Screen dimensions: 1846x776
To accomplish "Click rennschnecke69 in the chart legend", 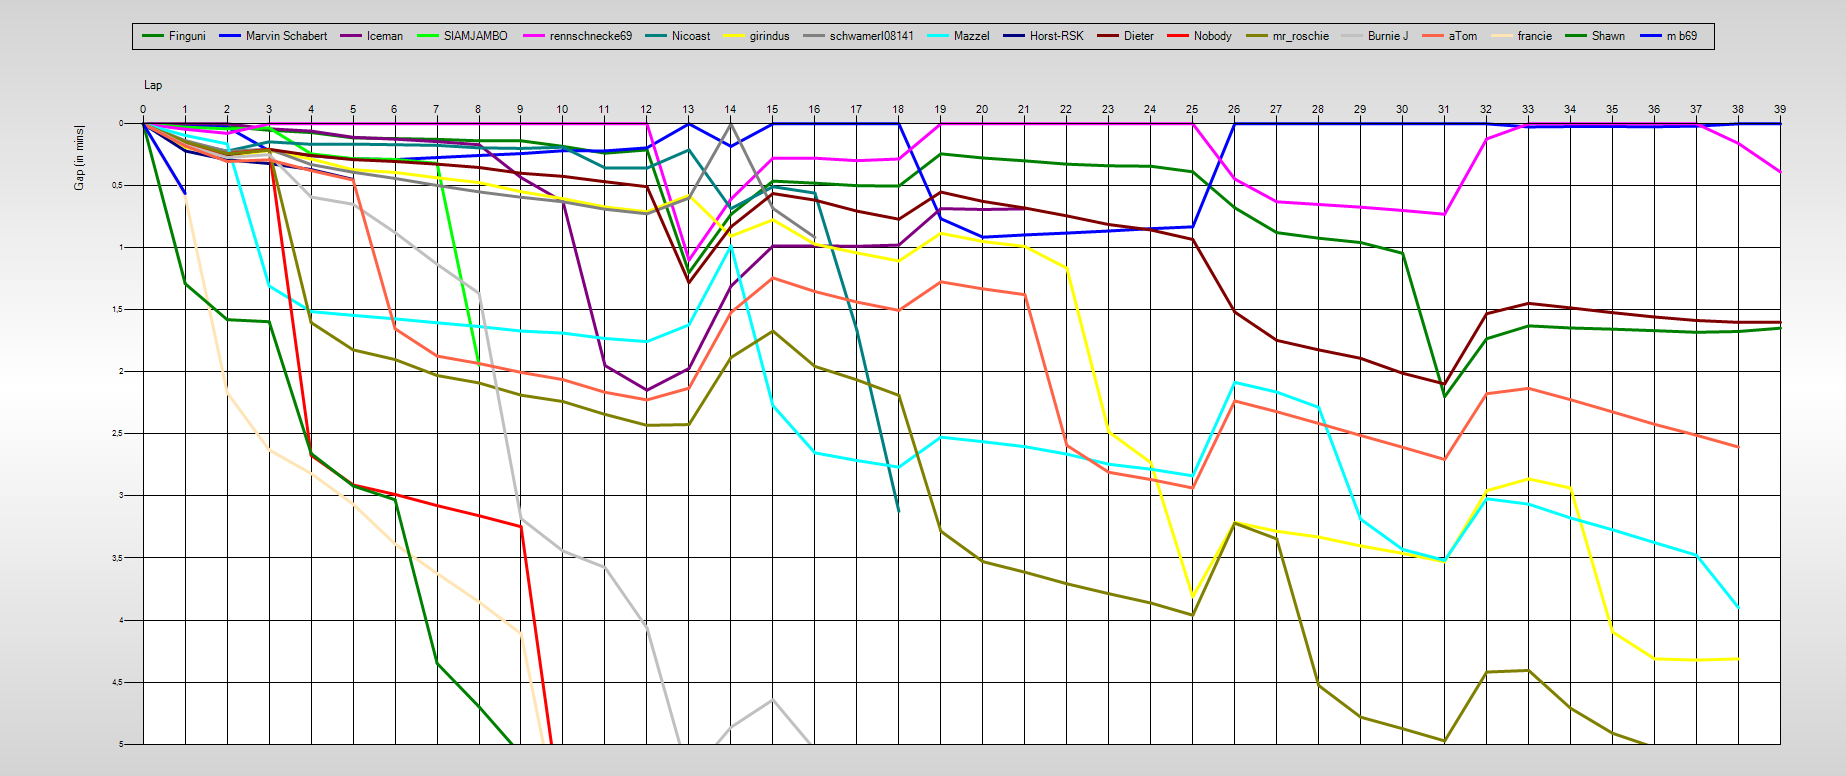I will point(590,36).
